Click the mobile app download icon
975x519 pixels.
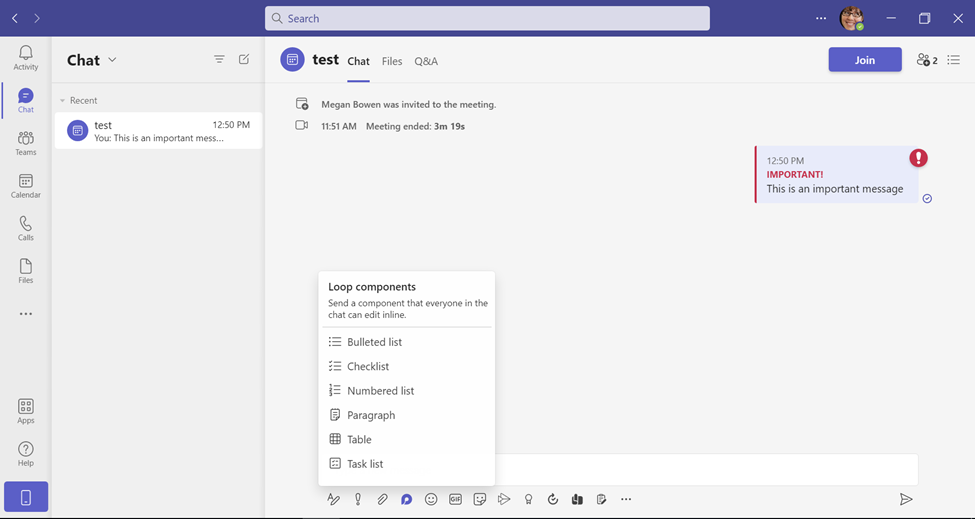[x=25, y=497]
